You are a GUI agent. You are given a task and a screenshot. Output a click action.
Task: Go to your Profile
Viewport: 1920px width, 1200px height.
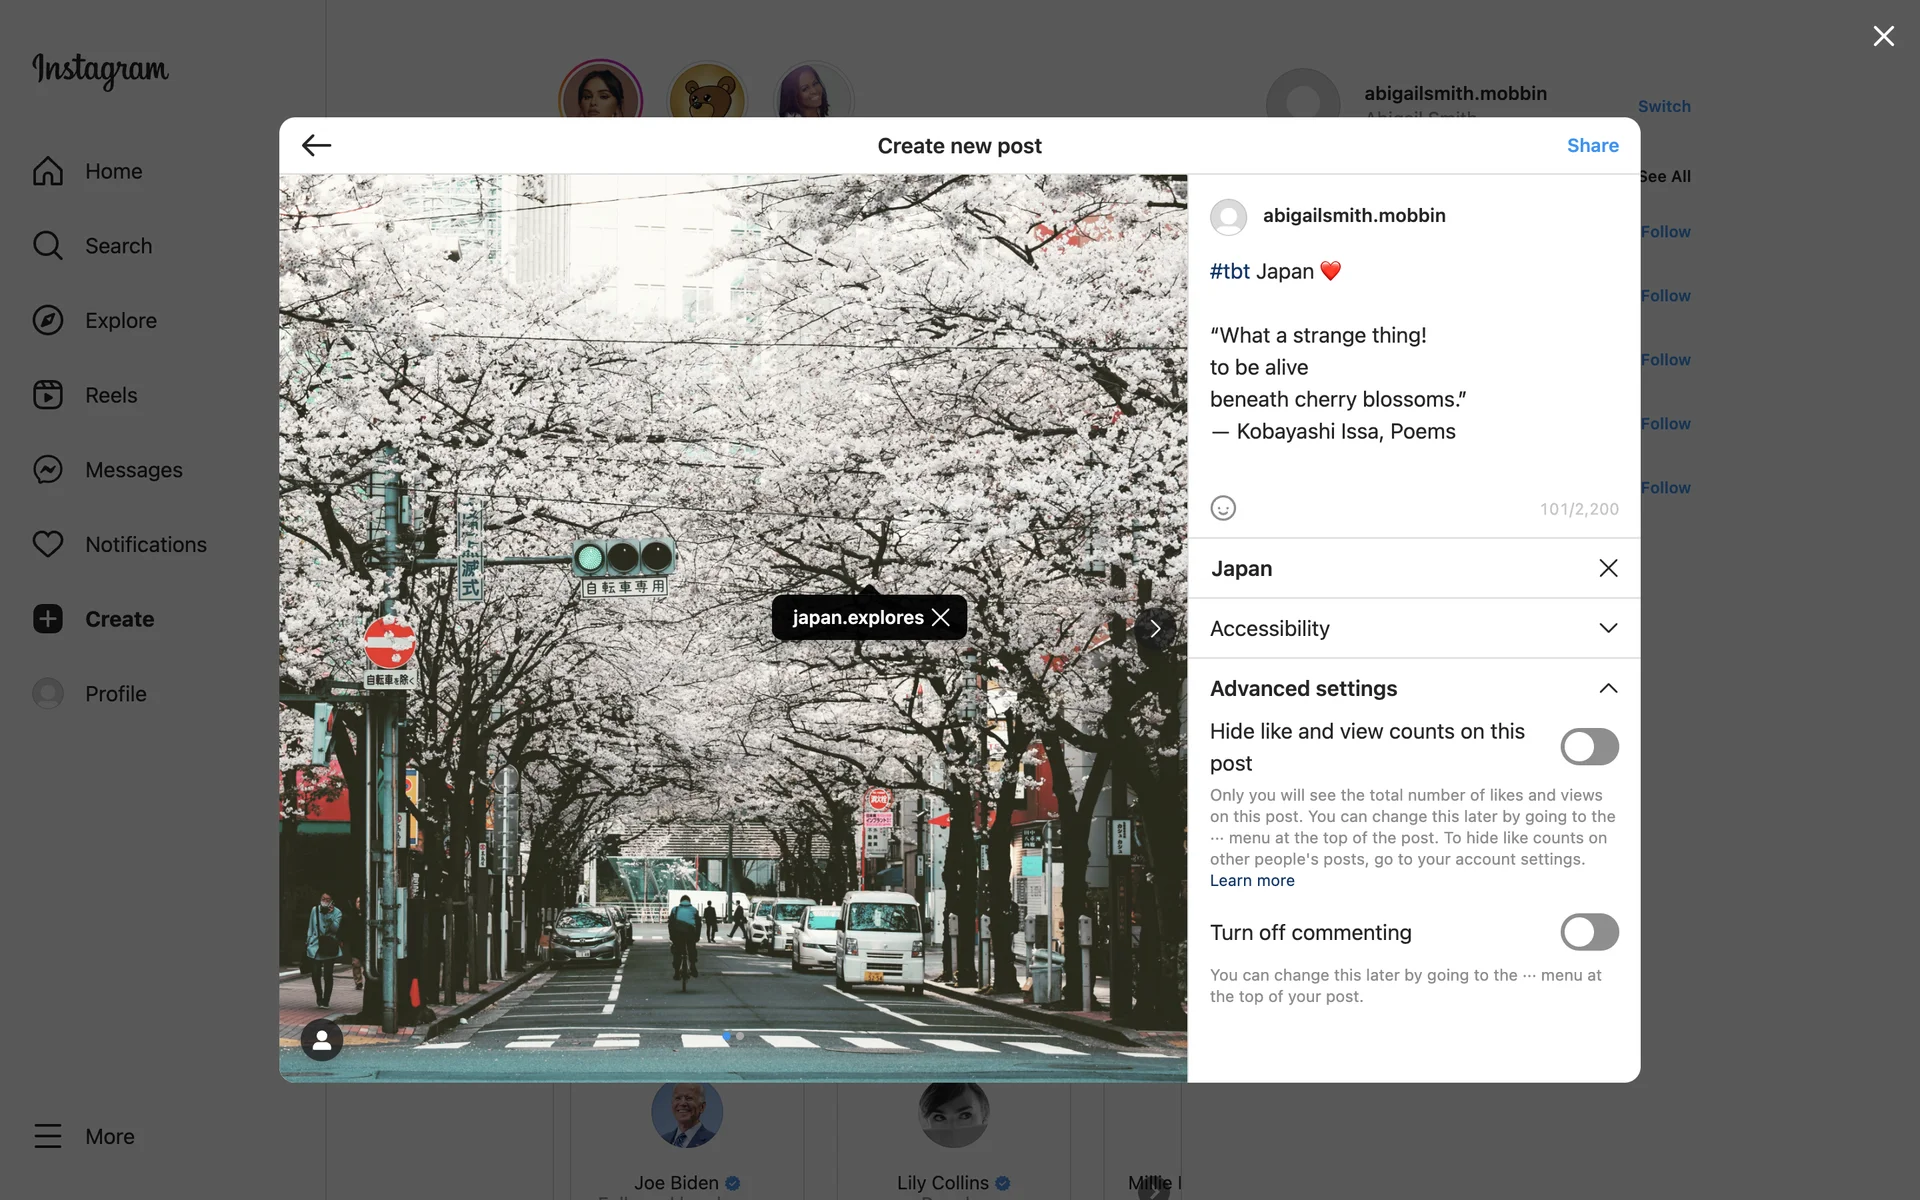pyautogui.click(x=114, y=693)
